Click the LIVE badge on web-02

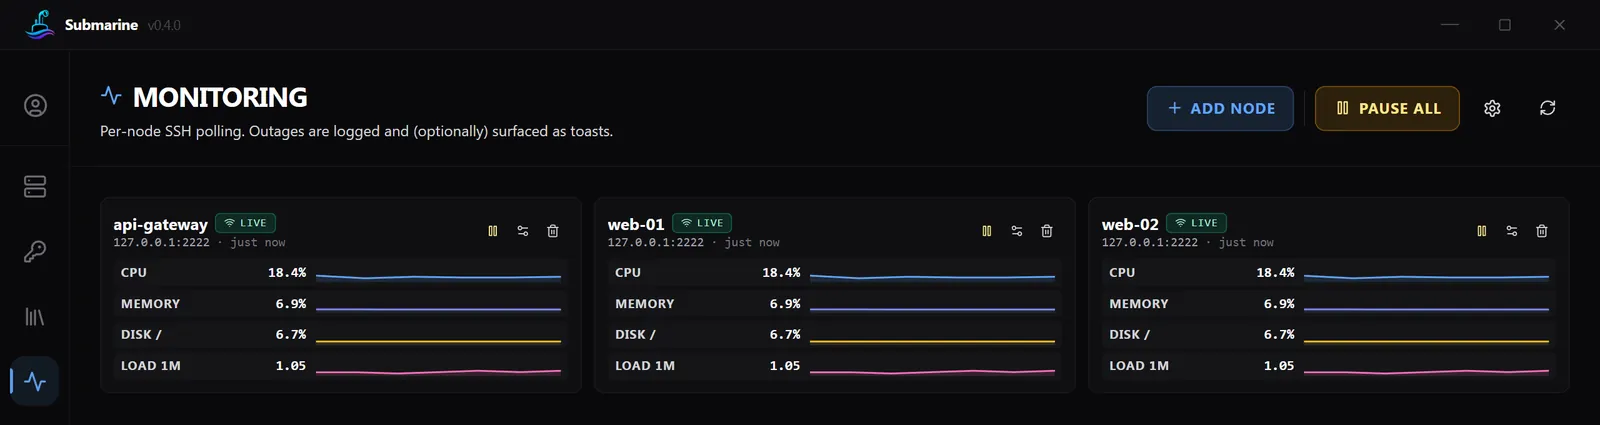click(1196, 223)
